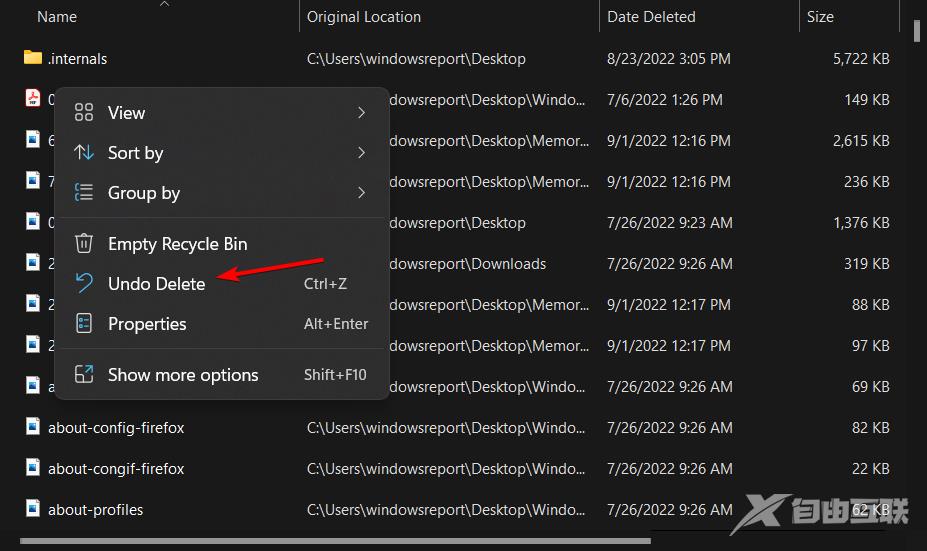This screenshot has height=551, width=927.
Task: Expand the Sort by submenu chevron
Action: click(x=361, y=153)
